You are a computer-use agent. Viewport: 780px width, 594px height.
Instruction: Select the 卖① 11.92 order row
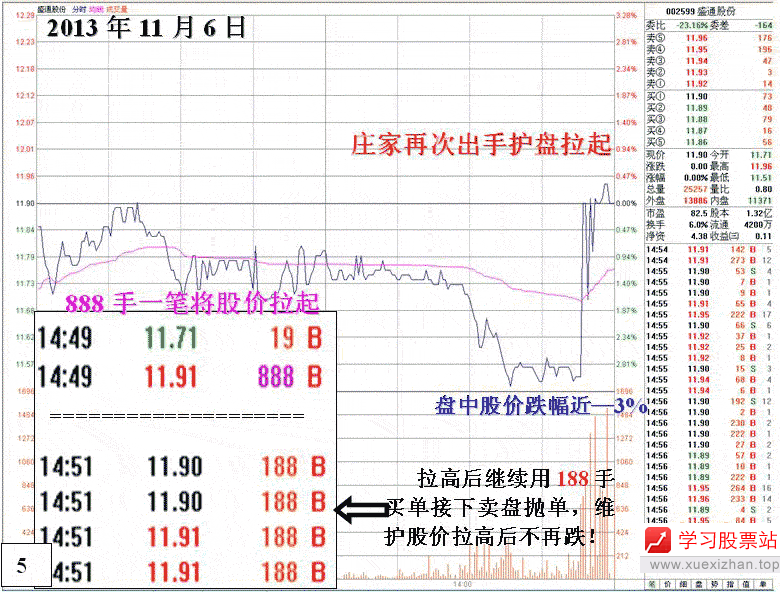[x=709, y=84]
